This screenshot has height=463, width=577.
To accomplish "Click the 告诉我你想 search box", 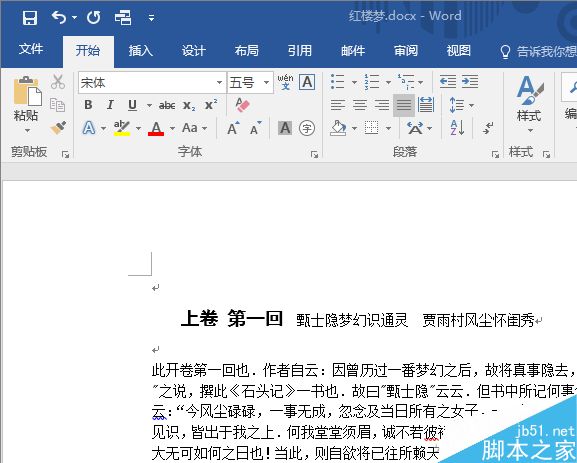I will pos(539,52).
